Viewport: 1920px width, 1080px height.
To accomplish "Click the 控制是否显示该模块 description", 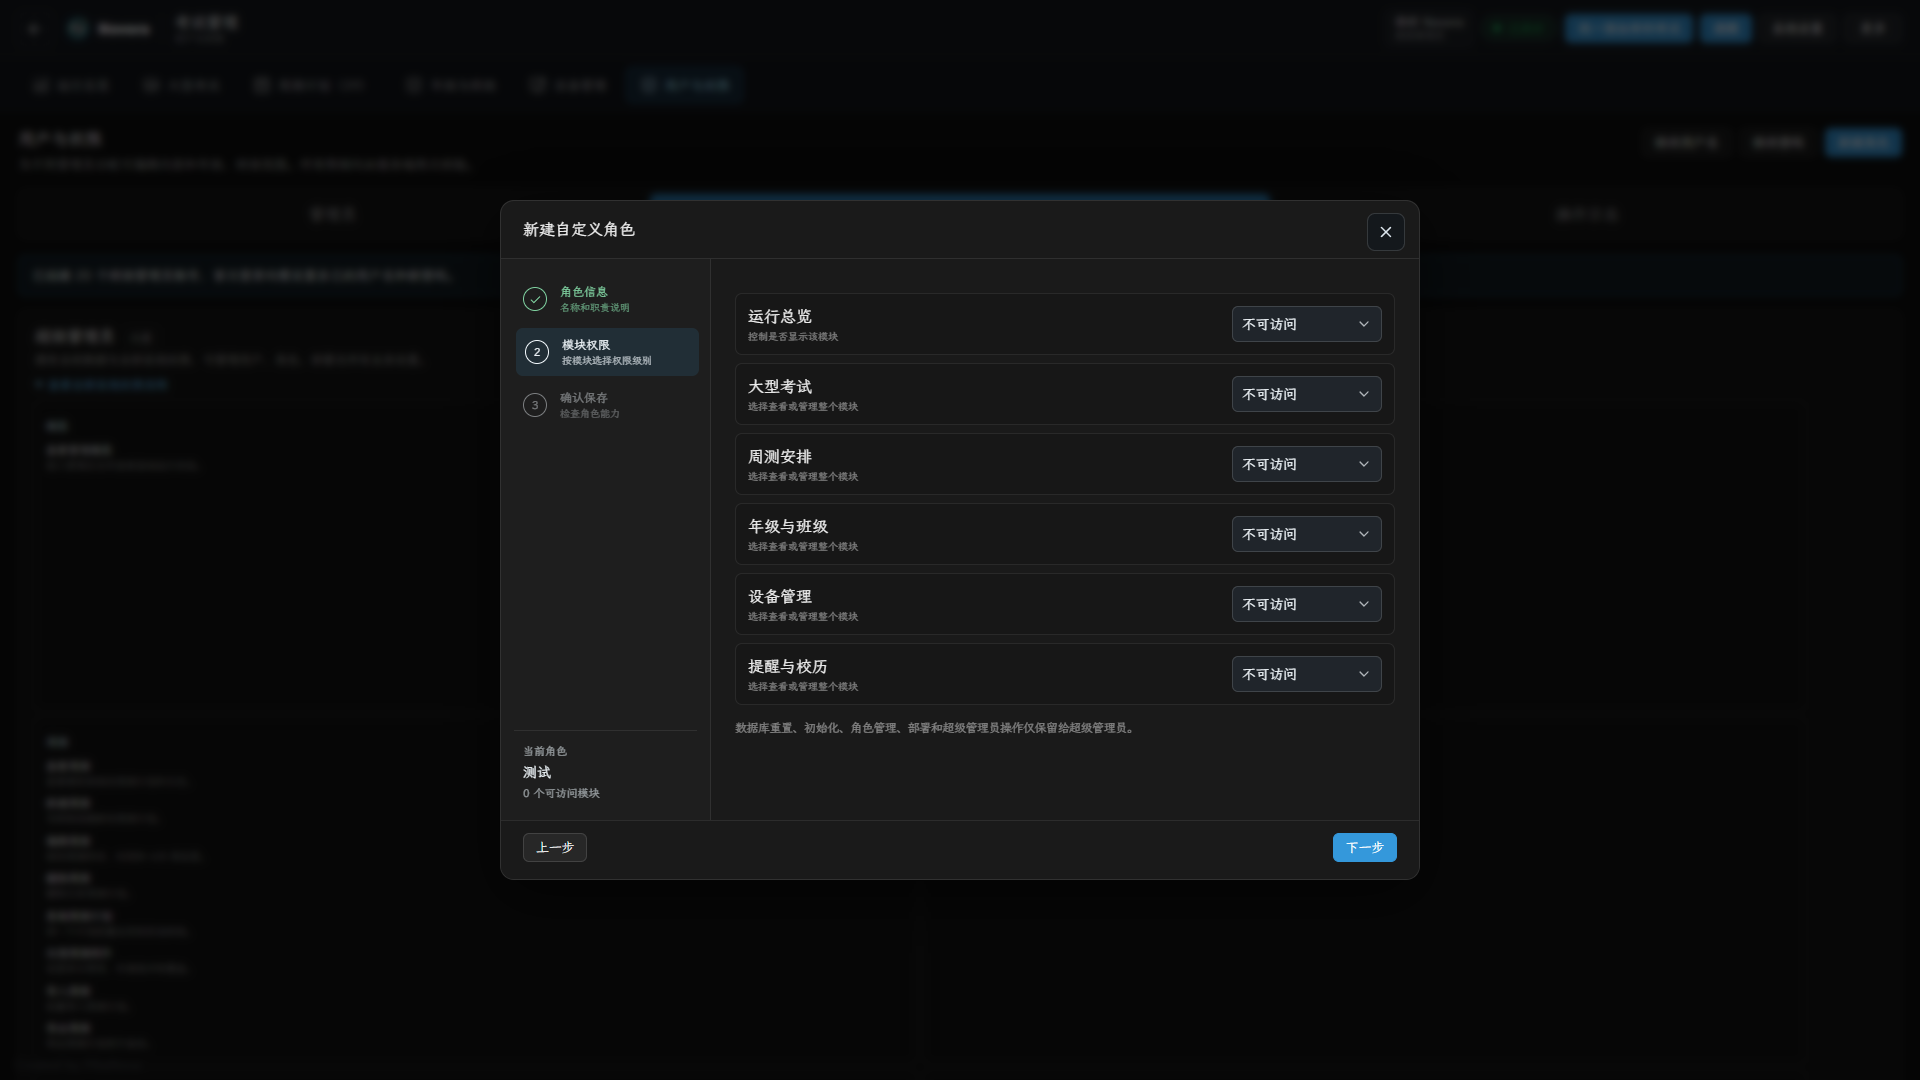I will (x=793, y=337).
